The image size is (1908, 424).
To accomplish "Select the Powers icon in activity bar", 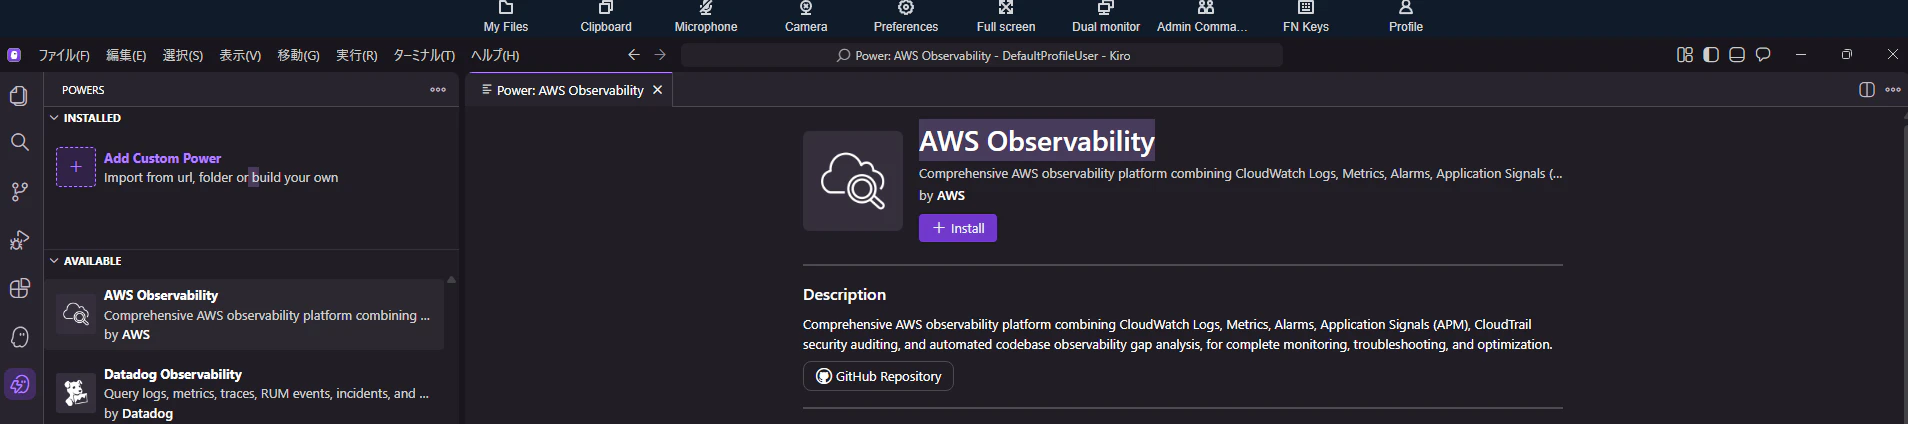I will [20, 384].
